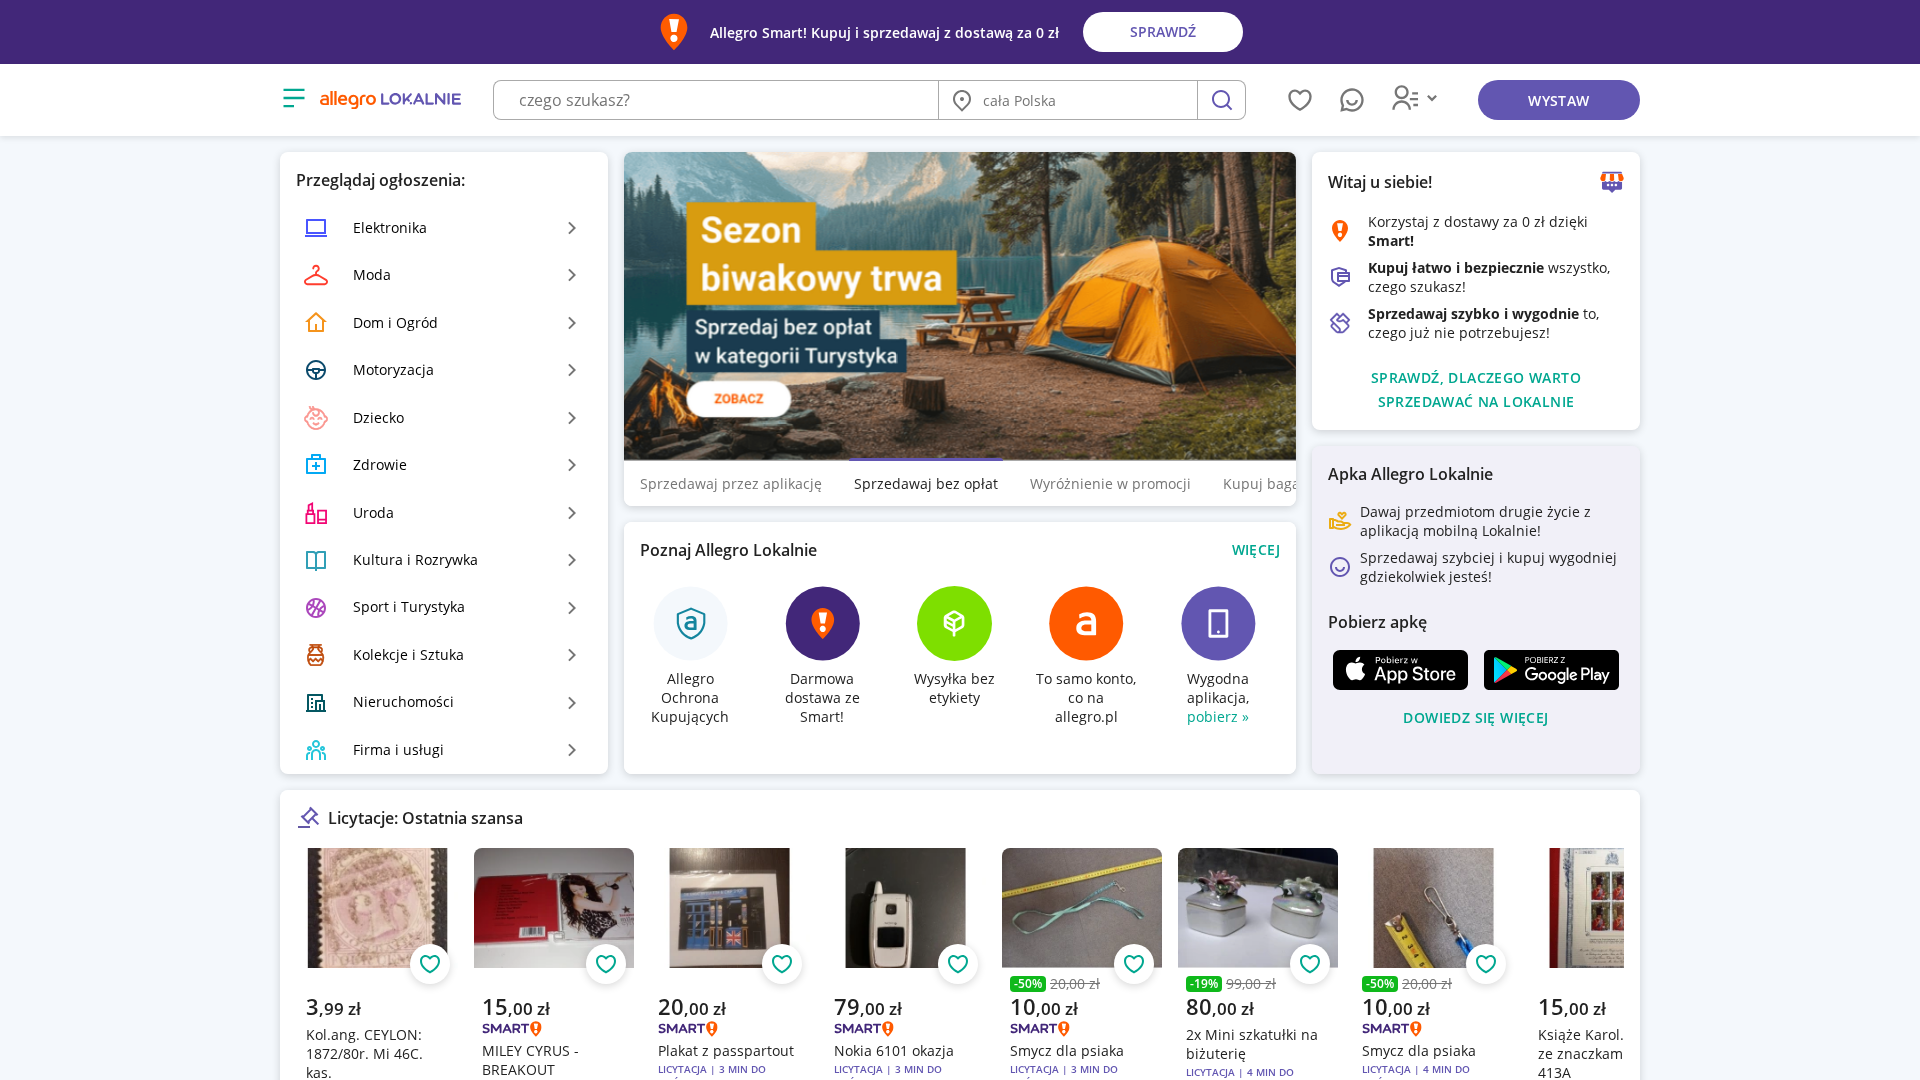The height and width of the screenshot is (1080, 1920).
Task: Select 'Wyróżnienie w promocji' banner tab
Action: [x=1110, y=484]
